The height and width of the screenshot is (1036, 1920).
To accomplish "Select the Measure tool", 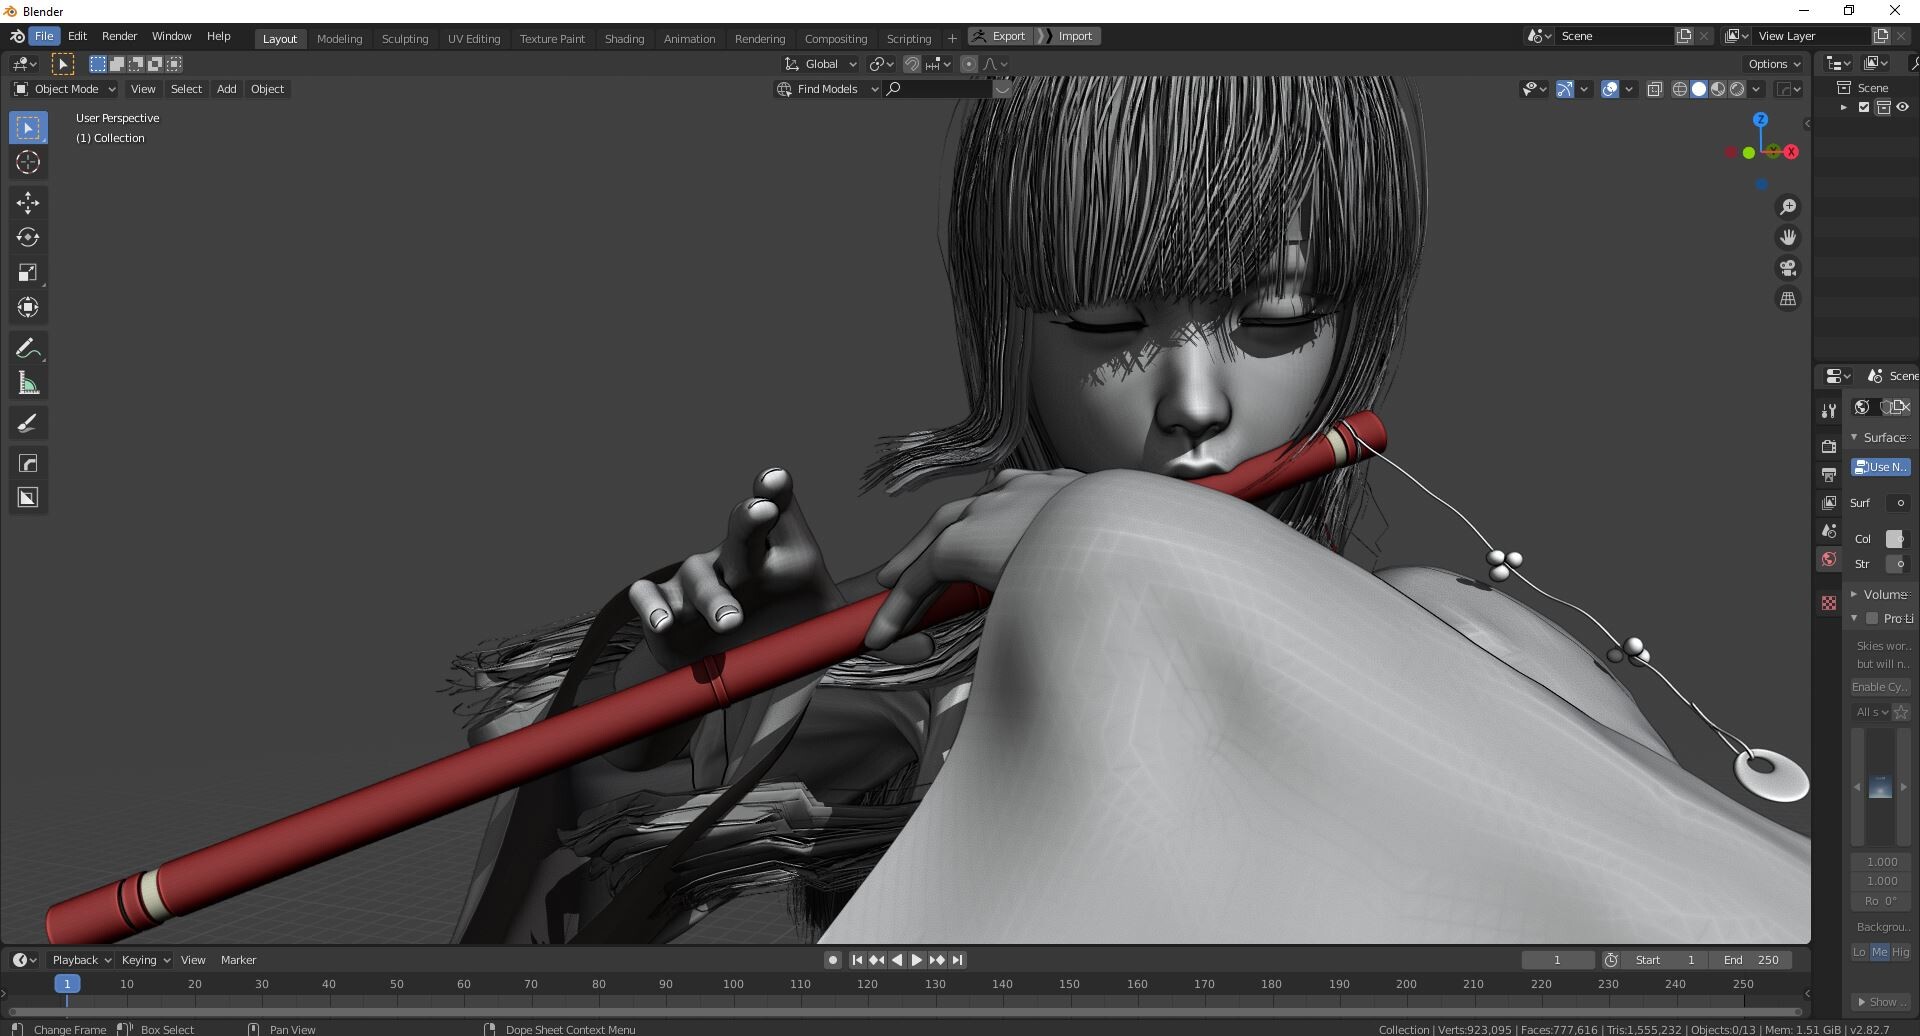I will 28,384.
